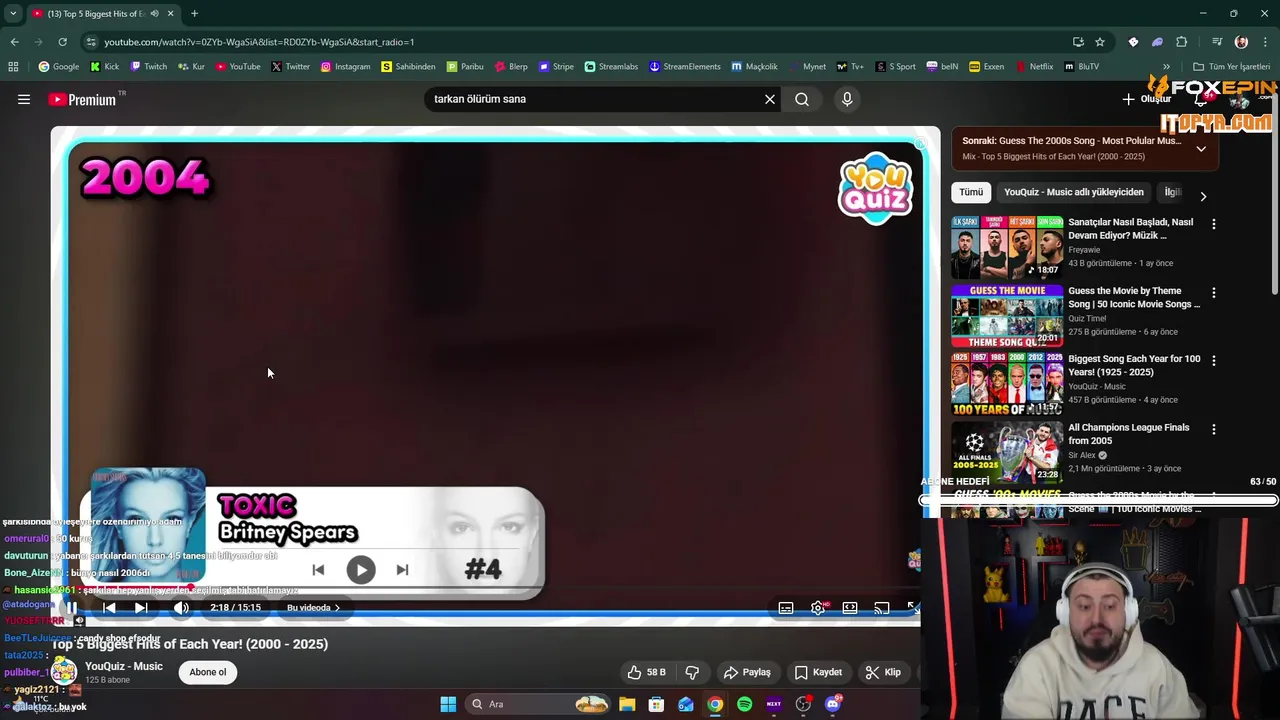
Task: Click the taskbar Ara search box
Action: (x=538, y=704)
